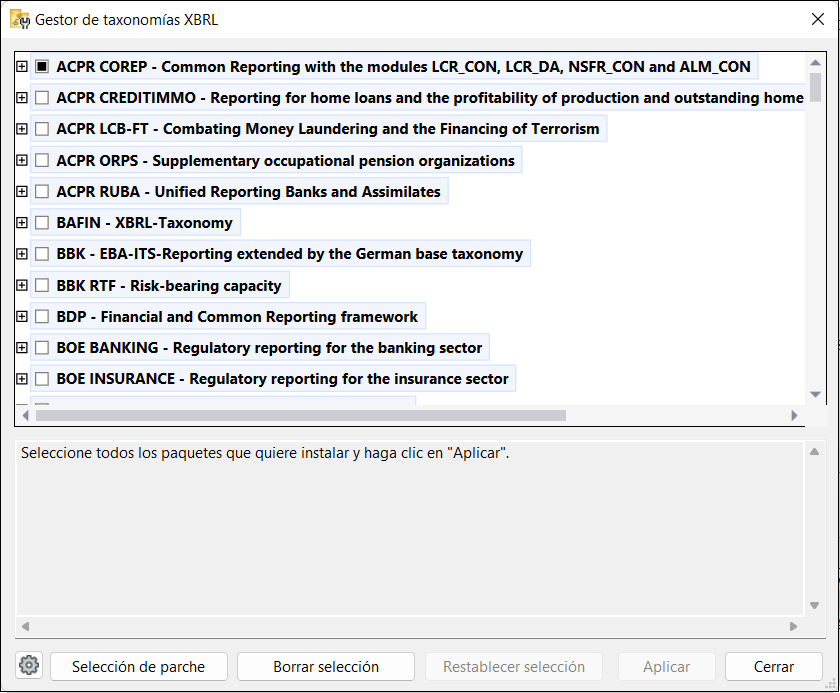
Task: Expand the BOE INSURANCE tree node
Action: tap(21, 379)
